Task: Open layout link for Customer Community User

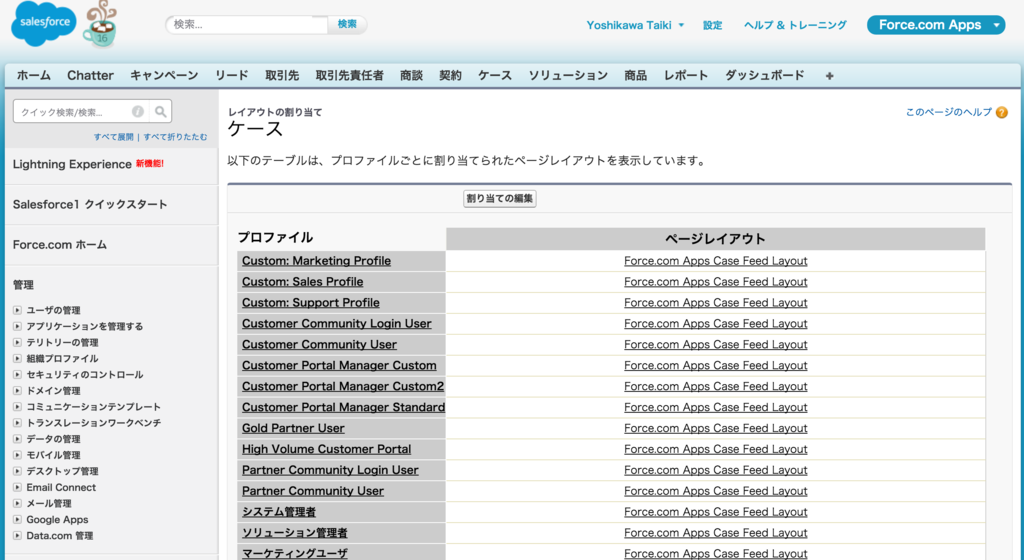Action: coord(716,345)
